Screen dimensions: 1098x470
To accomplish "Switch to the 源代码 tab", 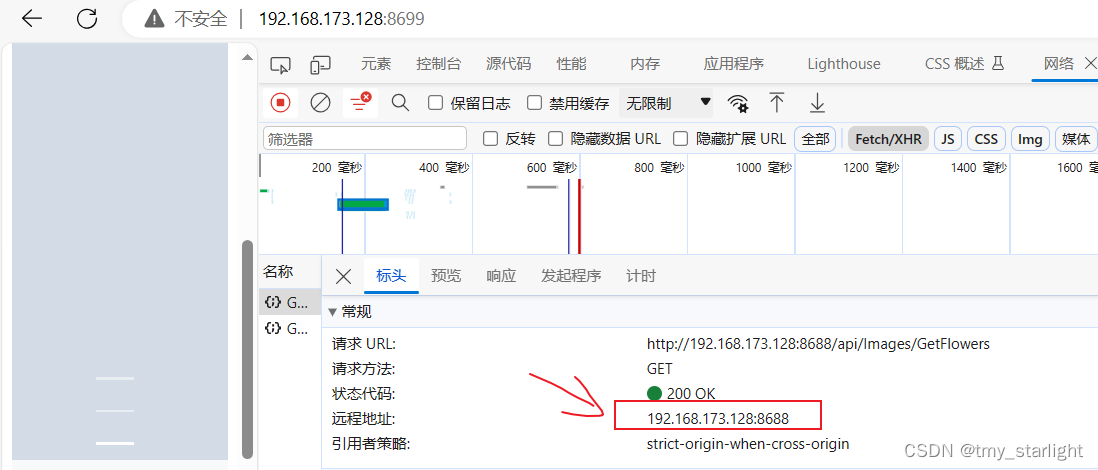I will tap(508, 64).
